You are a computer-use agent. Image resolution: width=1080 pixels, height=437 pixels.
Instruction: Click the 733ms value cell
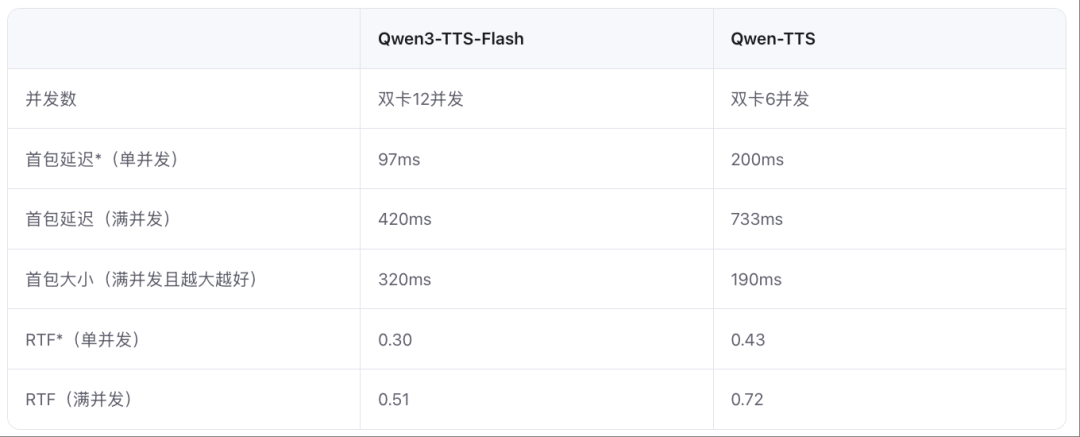[756, 219]
